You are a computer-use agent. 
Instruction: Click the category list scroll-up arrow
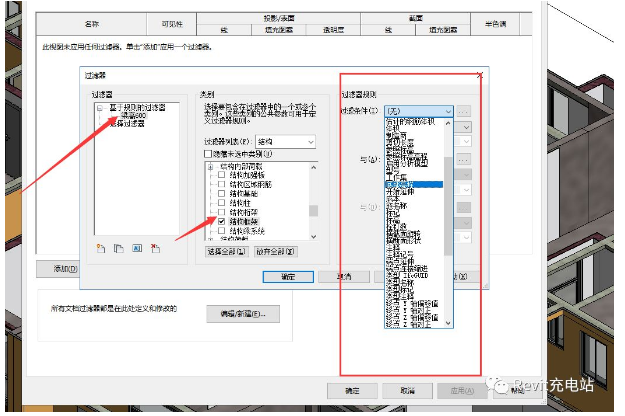point(314,167)
